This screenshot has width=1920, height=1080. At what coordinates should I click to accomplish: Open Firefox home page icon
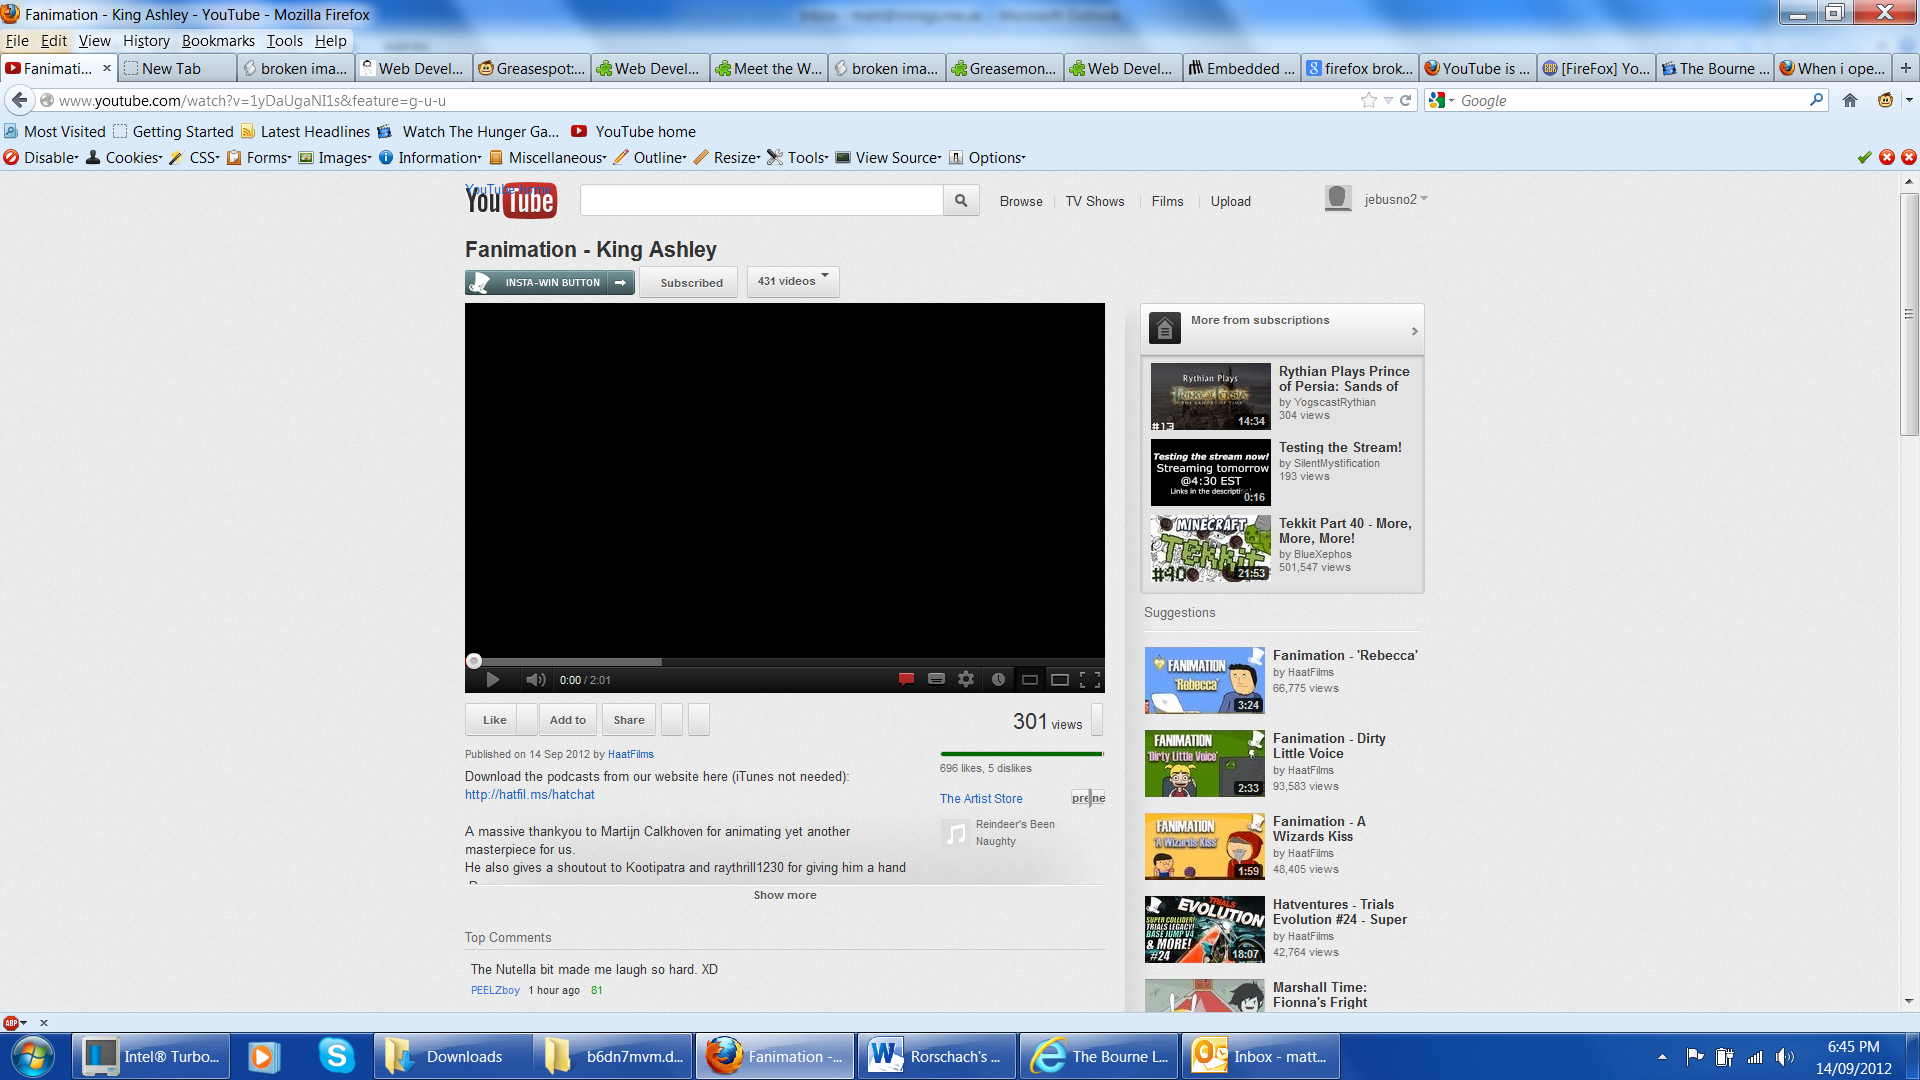coord(1850,100)
